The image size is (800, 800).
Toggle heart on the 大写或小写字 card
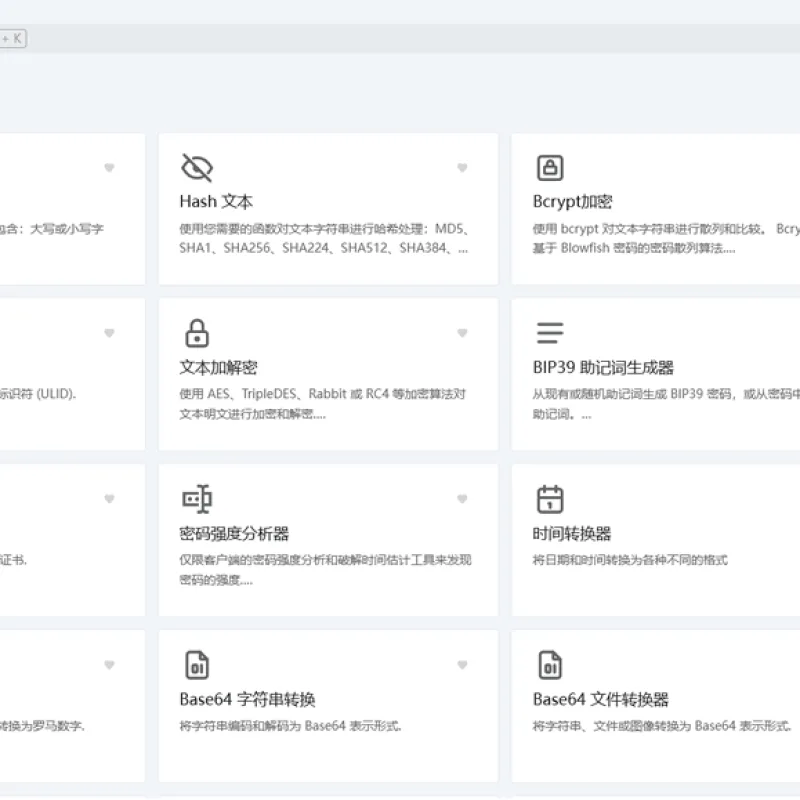point(109,167)
